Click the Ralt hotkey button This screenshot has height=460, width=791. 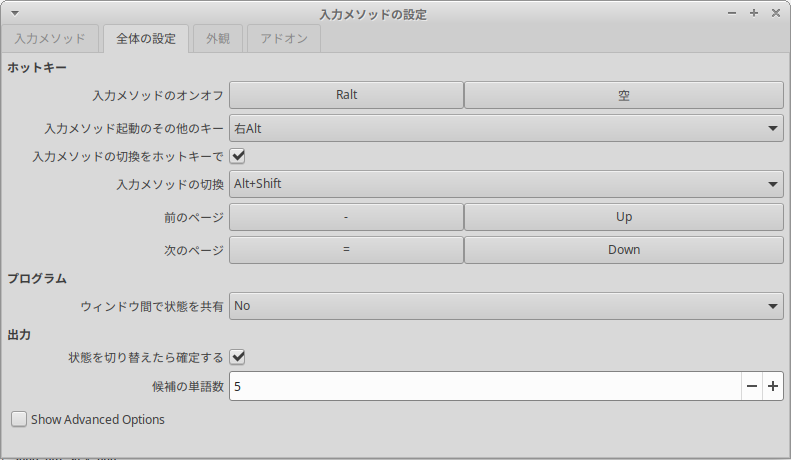click(346, 95)
